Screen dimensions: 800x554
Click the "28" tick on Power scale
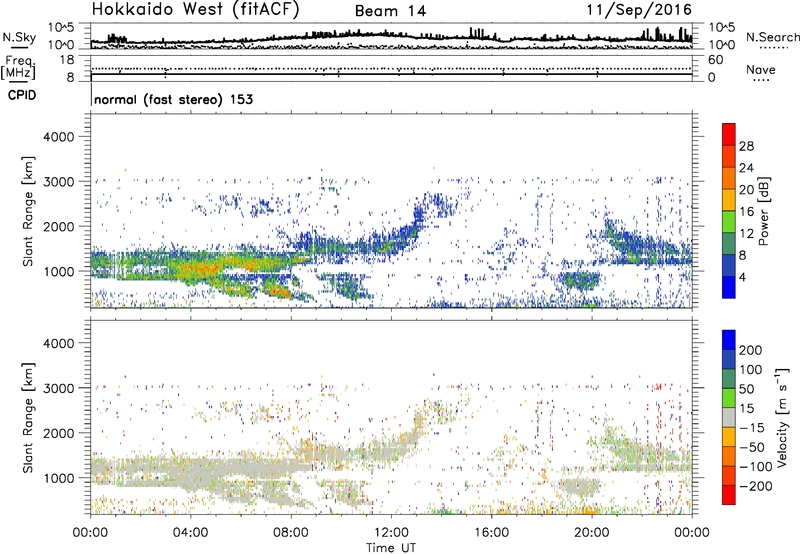click(x=746, y=146)
